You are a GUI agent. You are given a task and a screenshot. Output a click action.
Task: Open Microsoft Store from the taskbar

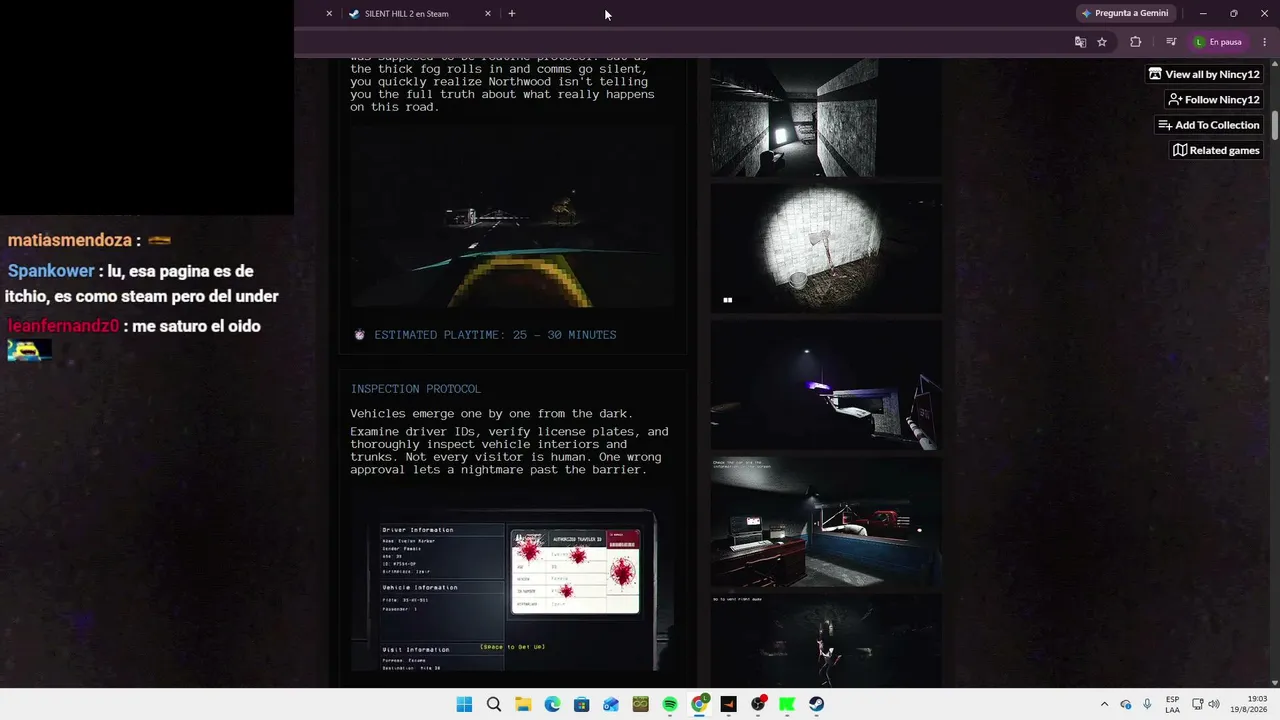[582, 704]
